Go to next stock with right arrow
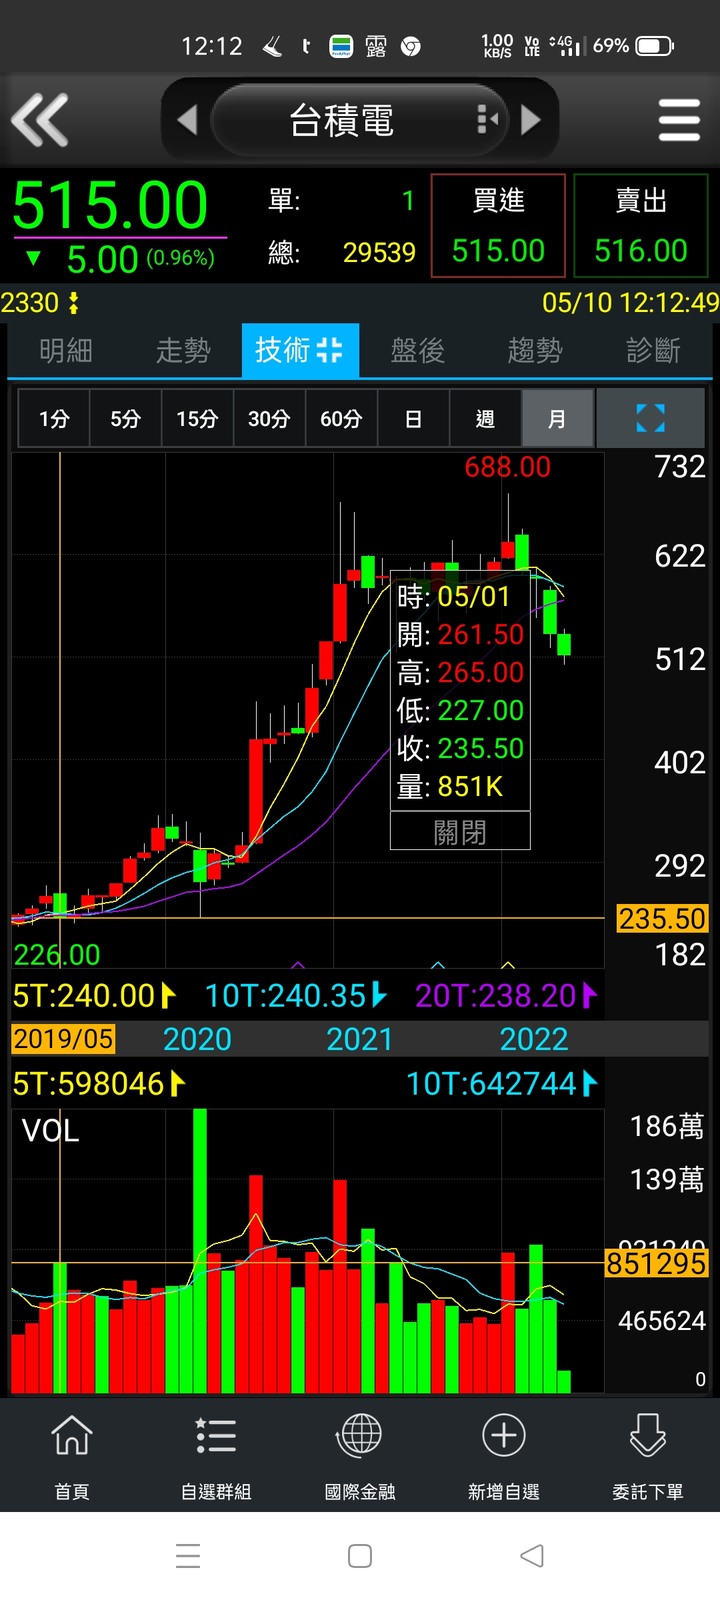720x1600 pixels. coord(531,121)
